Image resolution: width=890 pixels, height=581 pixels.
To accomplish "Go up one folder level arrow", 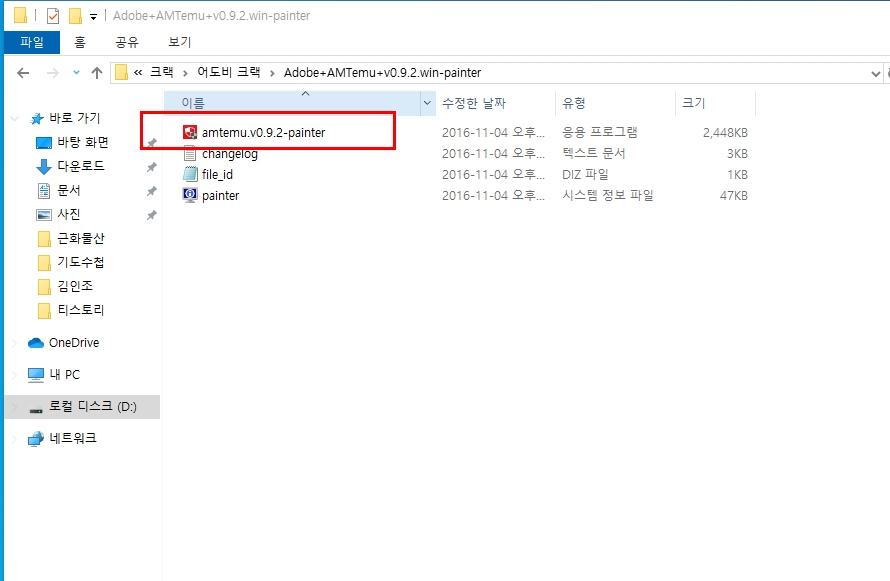I will point(96,73).
